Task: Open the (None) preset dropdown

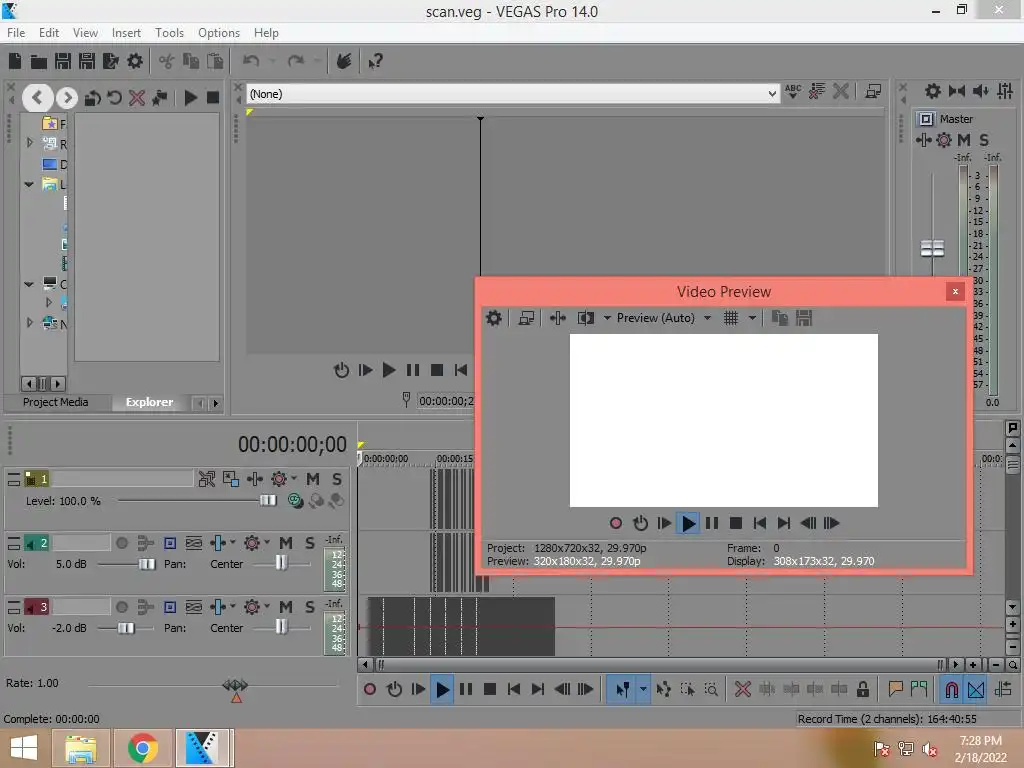Action: tap(773, 94)
